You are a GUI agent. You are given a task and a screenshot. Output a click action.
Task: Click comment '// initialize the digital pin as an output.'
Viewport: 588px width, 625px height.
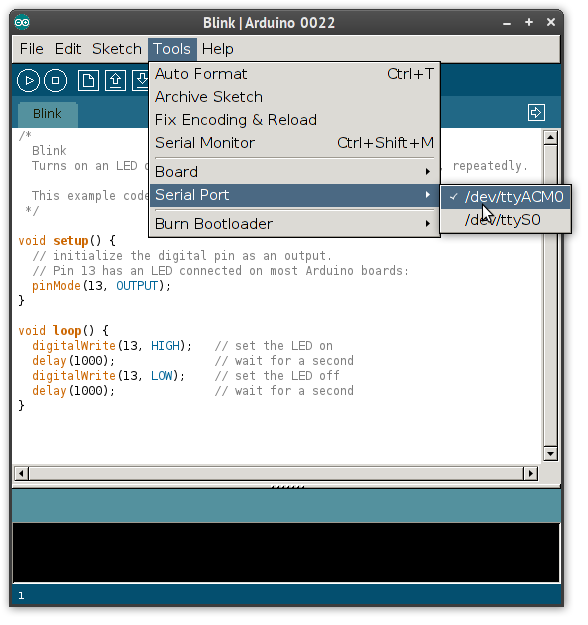point(182,256)
